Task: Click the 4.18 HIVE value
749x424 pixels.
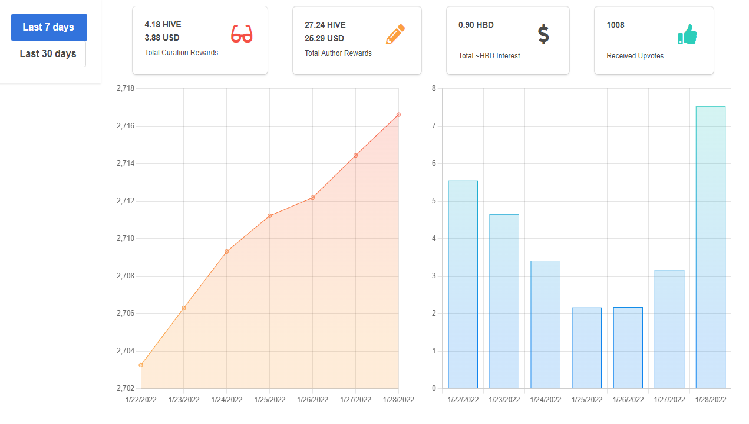Action: pos(163,24)
